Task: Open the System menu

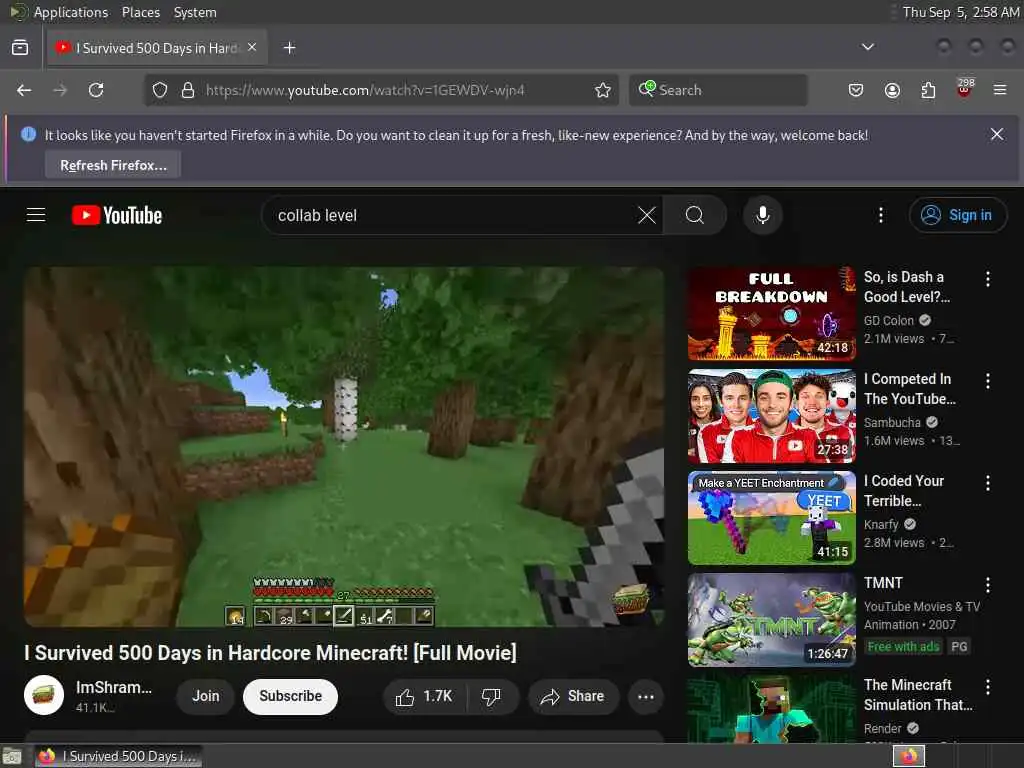Action: tap(195, 12)
